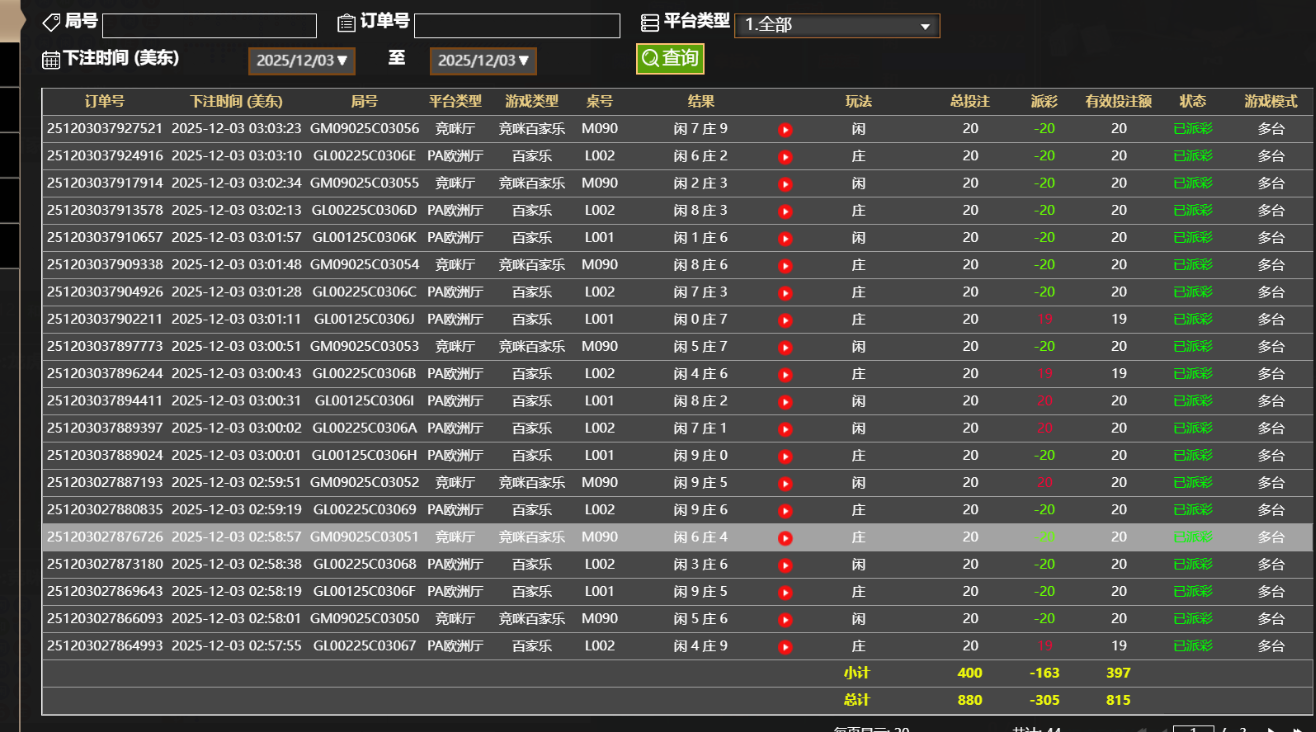Play the video for round GM09025C03053

[785, 348]
